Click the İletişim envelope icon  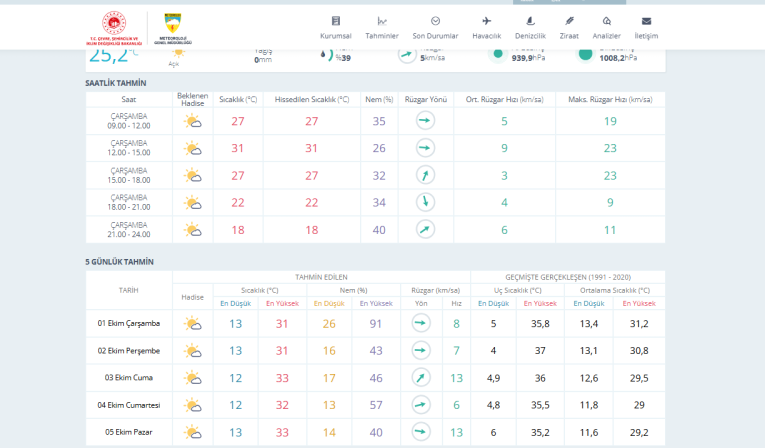[647, 21]
